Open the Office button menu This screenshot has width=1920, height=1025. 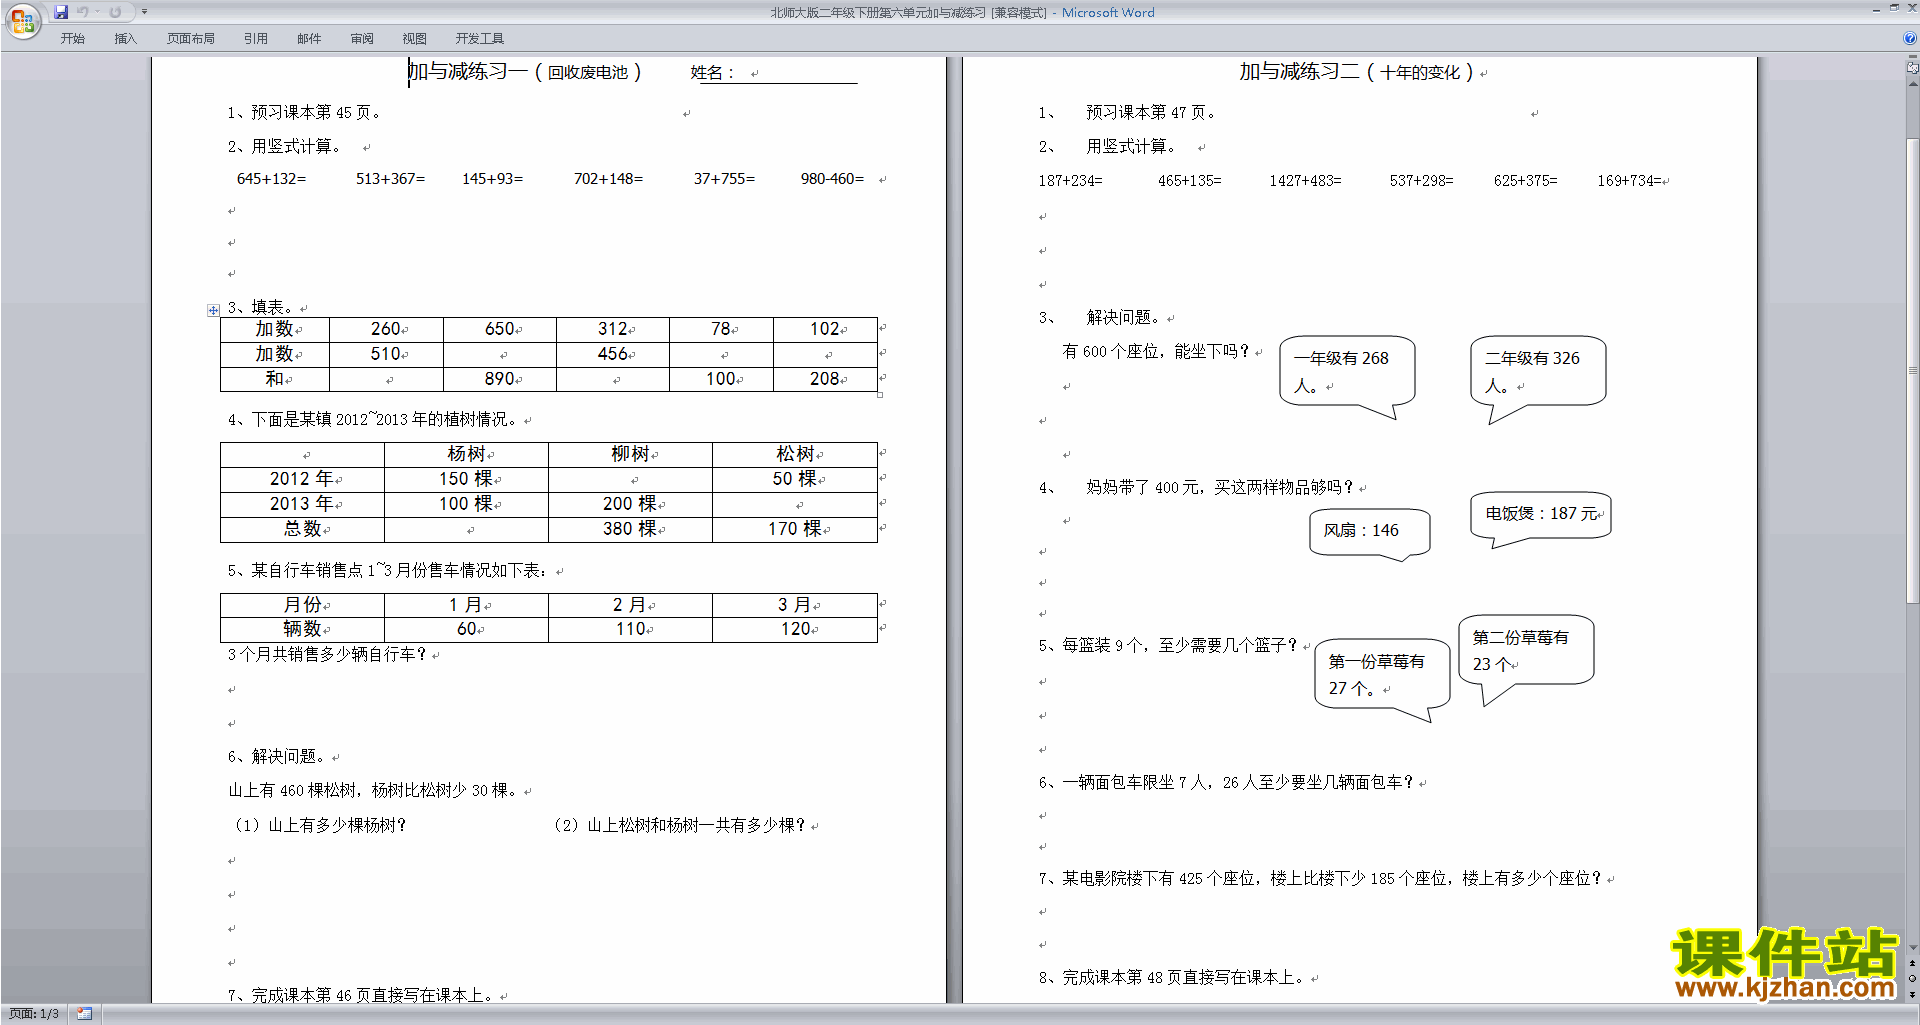click(x=22, y=21)
